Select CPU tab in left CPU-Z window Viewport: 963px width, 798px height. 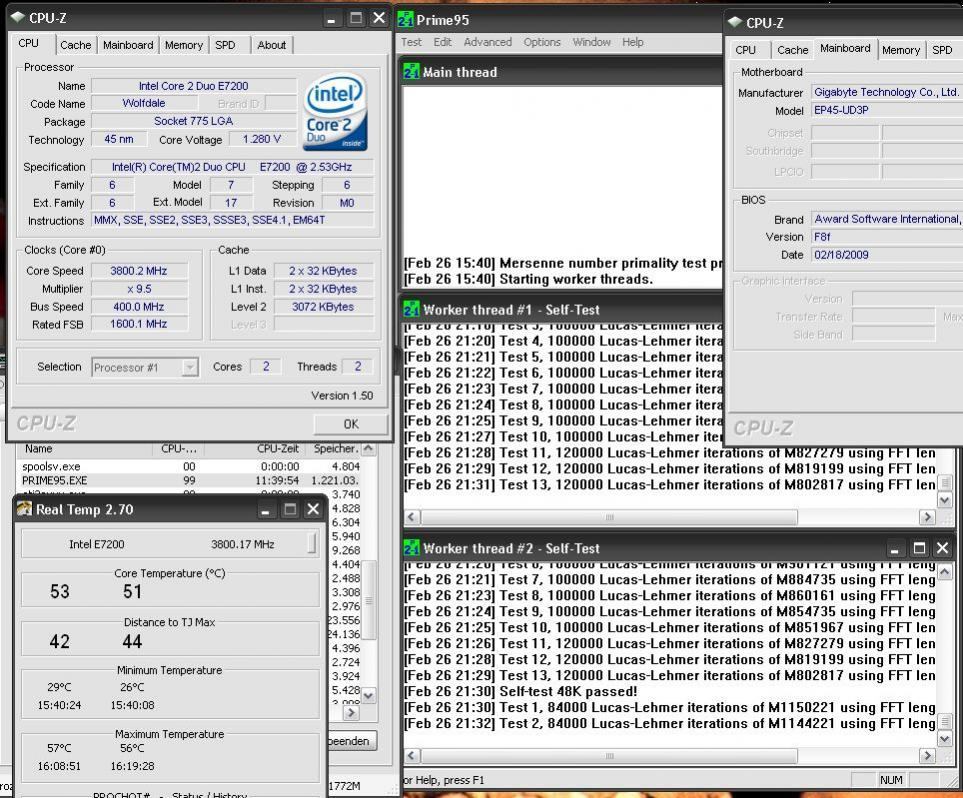(29, 43)
